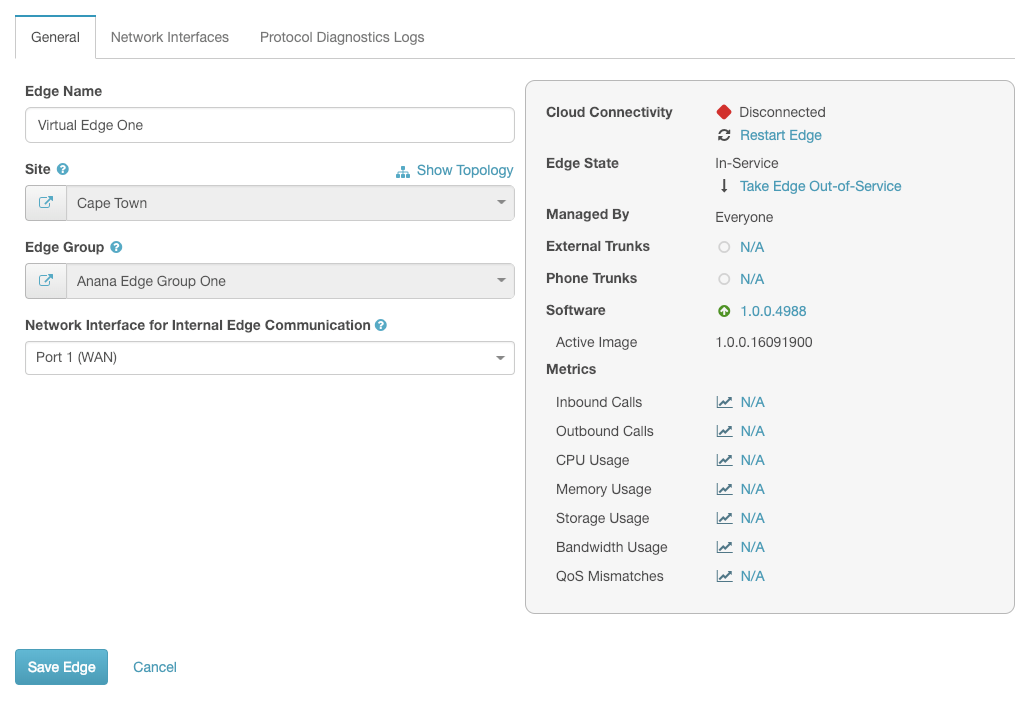Open Site help question mark icon
Viewport: 1032px width, 706px height.
(63, 169)
